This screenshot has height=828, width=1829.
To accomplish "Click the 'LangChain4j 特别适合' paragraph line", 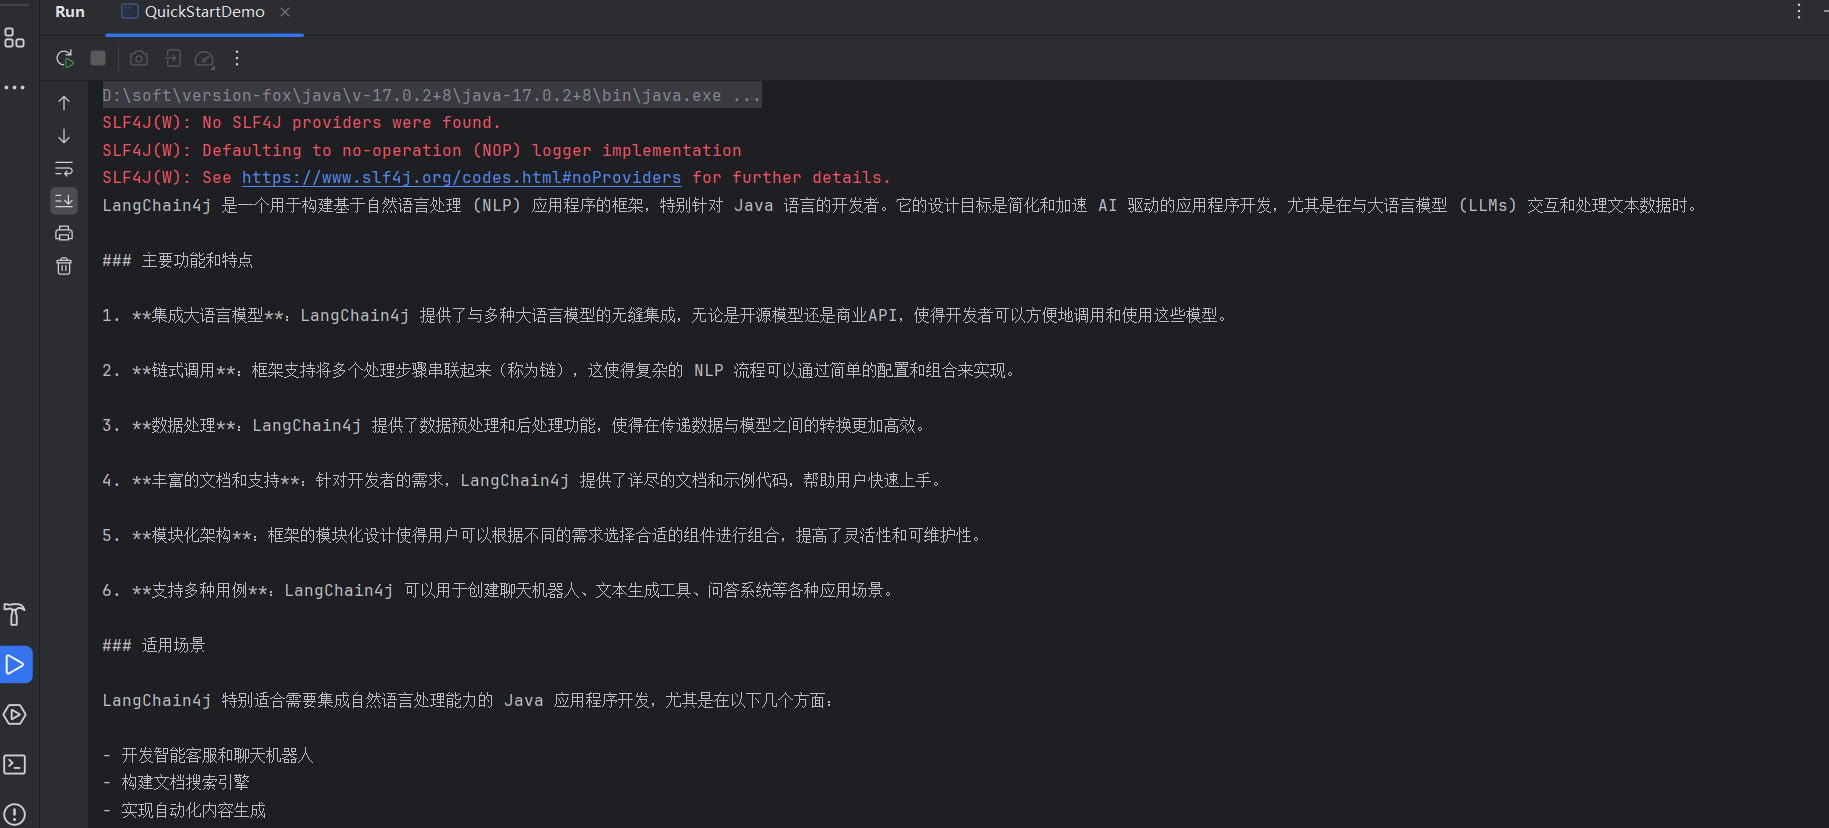I will (x=469, y=701).
